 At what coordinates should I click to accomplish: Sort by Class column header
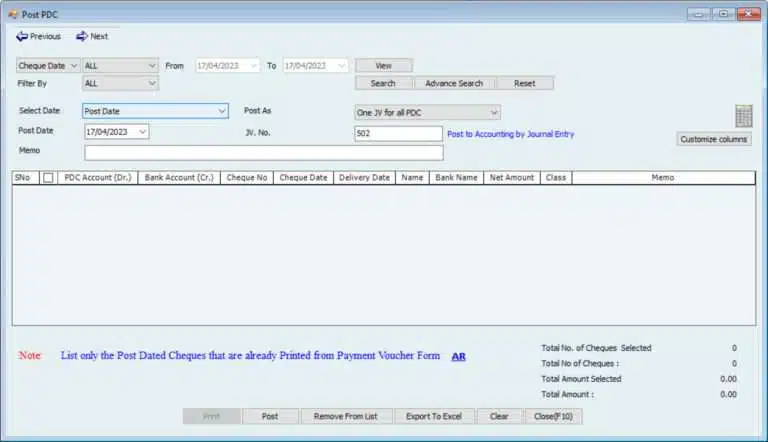coord(556,178)
